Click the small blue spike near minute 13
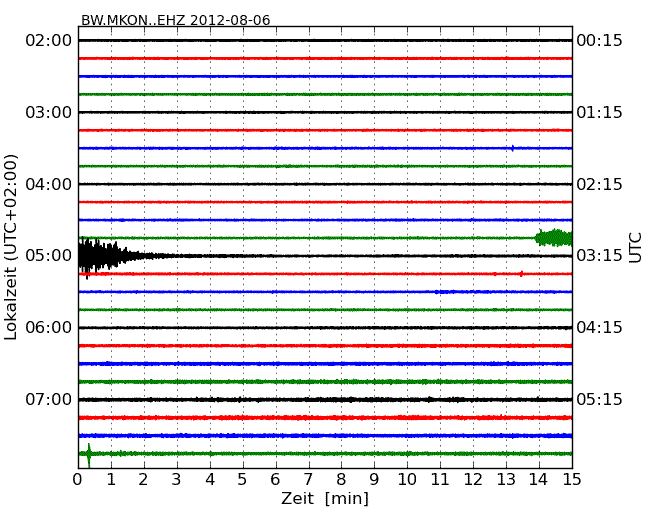Viewport: 650px width, 520px height. tap(513, 148)
